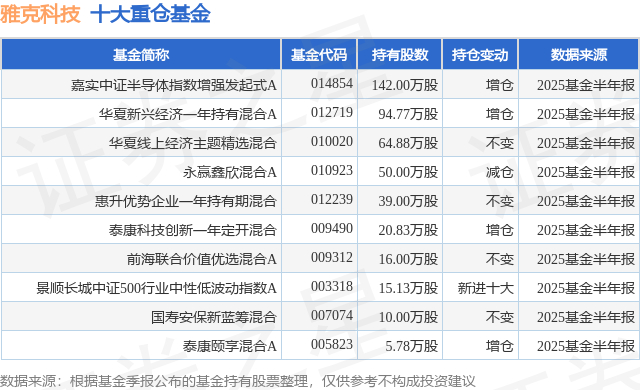Click the 5.78万股 holdings value

pyautogui.click(x=412, y=346)
